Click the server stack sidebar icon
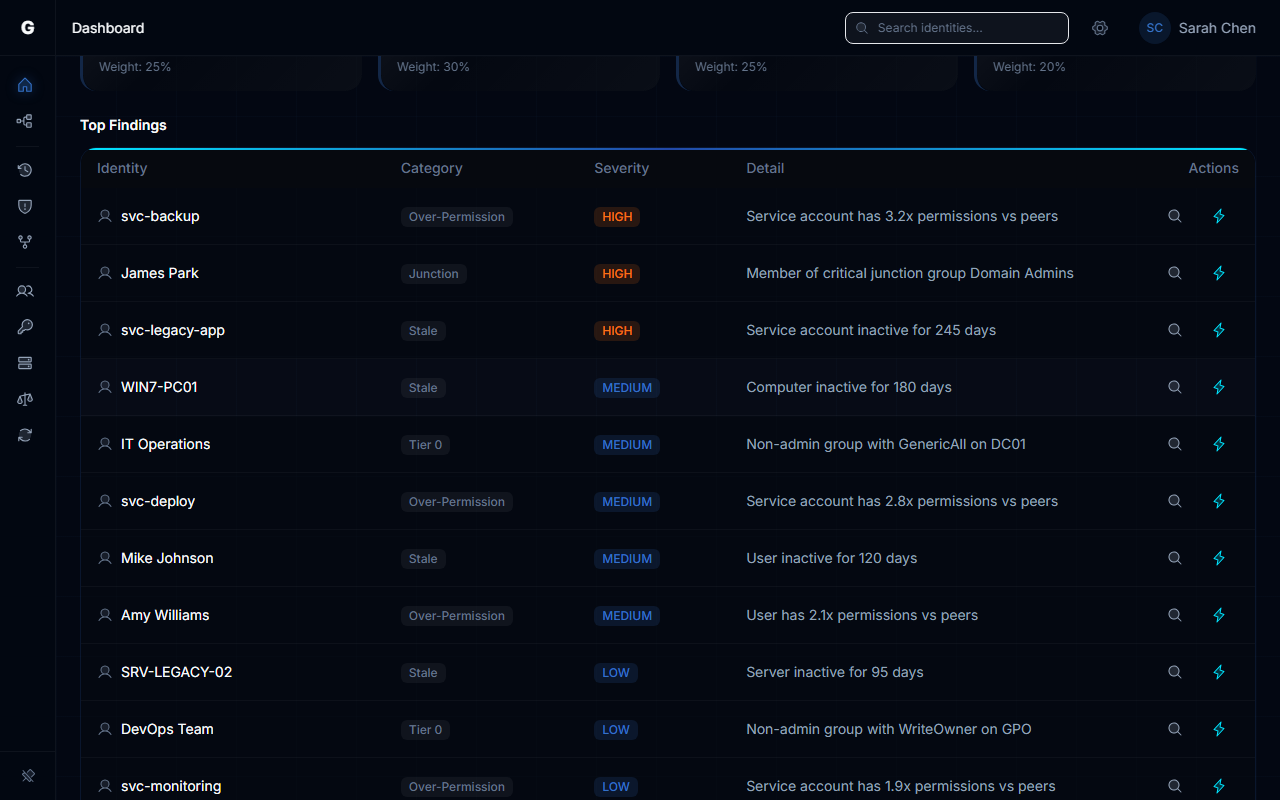Image resolution: width=1280 pixels, height=800 pixels. click(x=25, y=363)
